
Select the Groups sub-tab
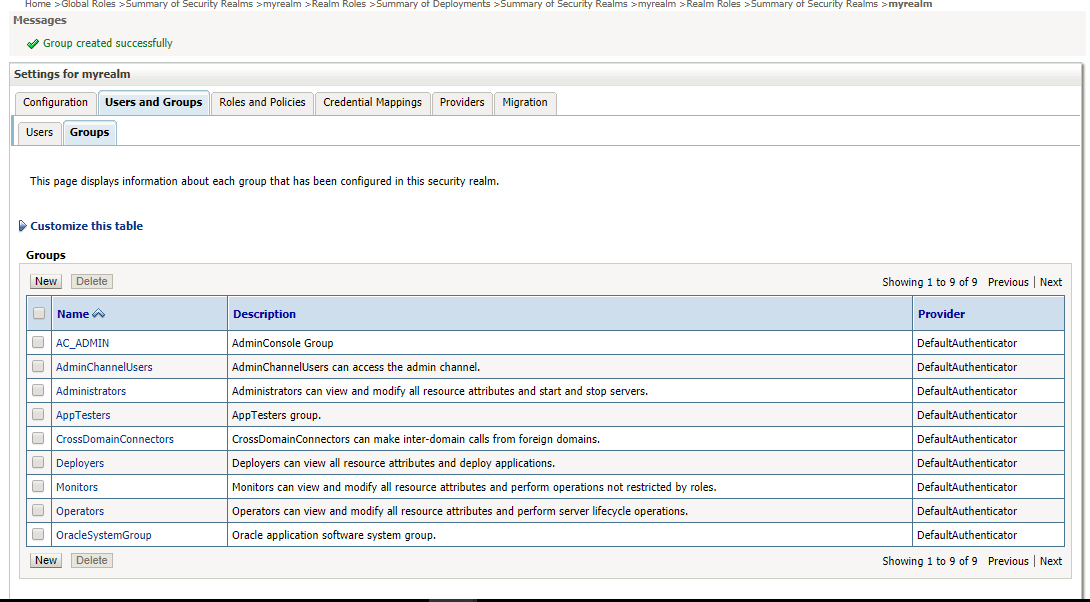pos(90,132)
